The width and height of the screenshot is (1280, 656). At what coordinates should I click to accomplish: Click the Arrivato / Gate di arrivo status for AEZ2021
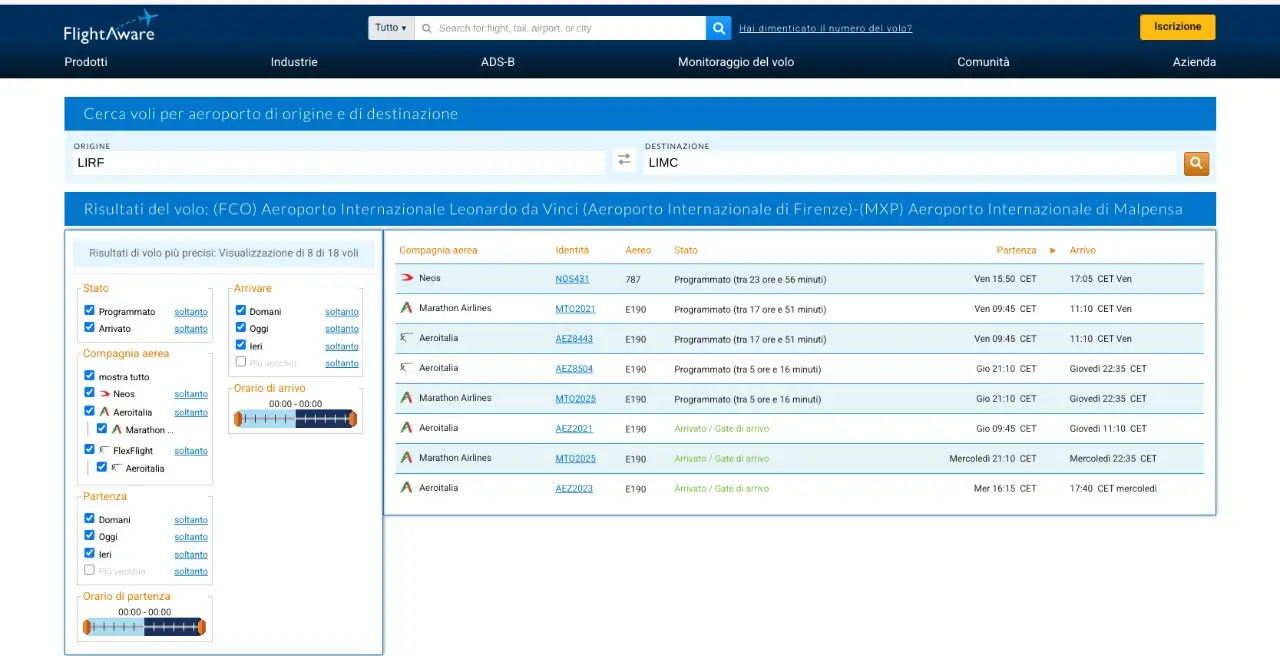(x=722, y=429)
